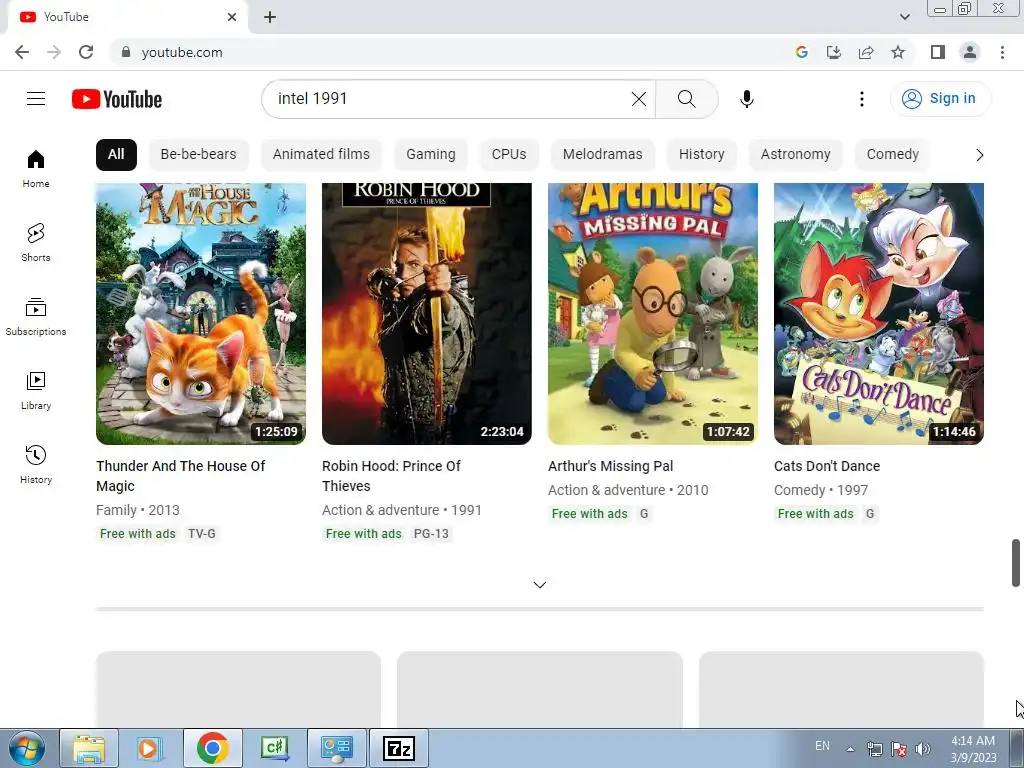This screenshot has height=768, width=1024.
Task: Show more movies with chevron down
Action: [x=539, y=584]
